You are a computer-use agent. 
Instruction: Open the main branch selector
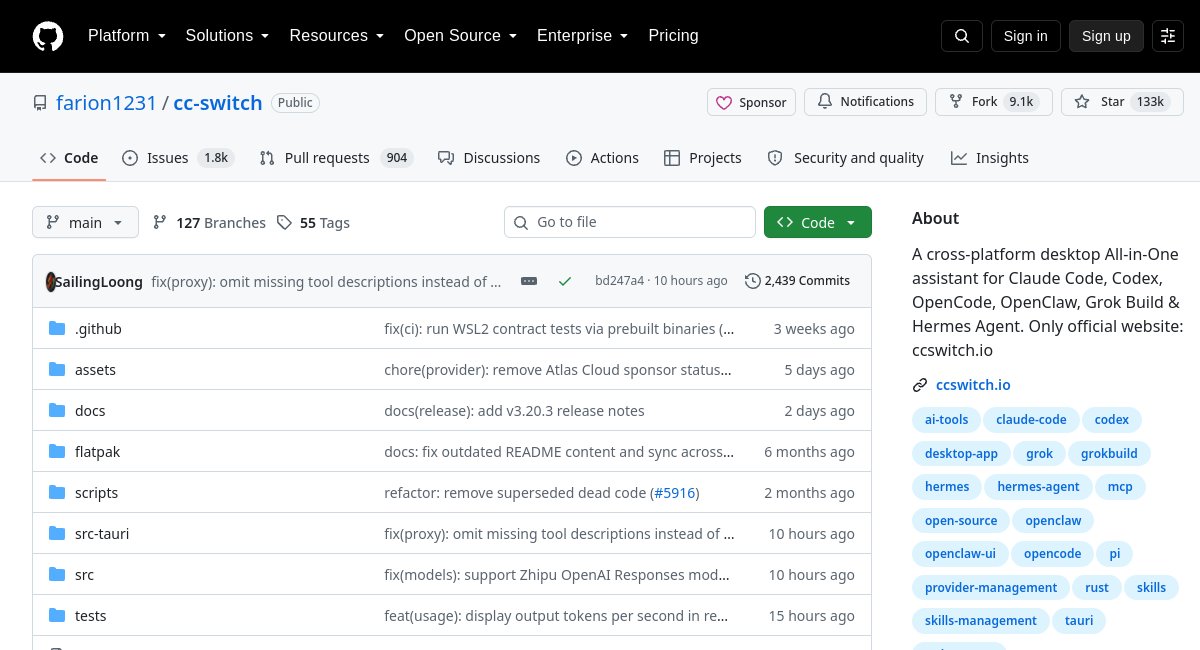click(x=85, y=222)
